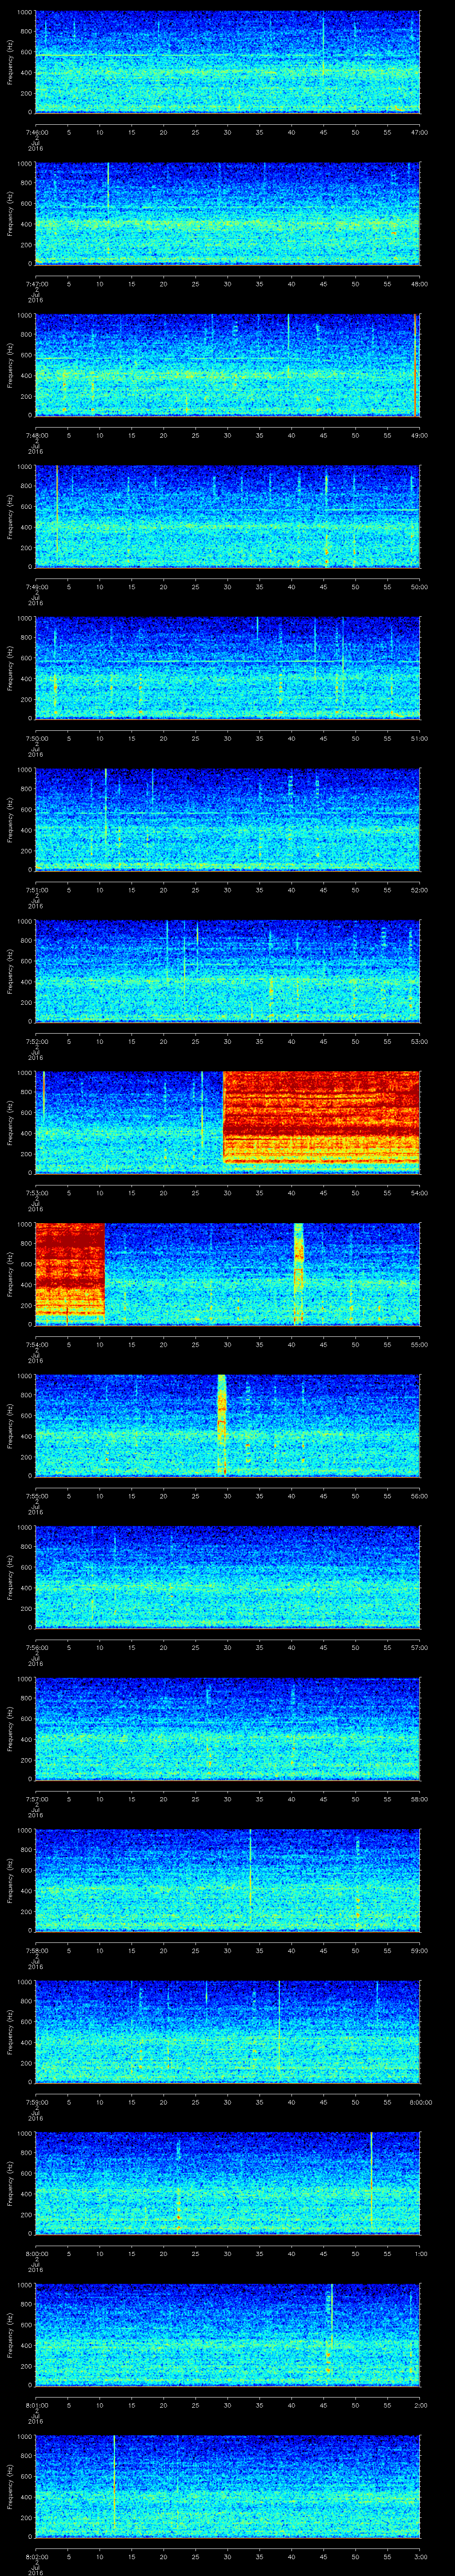455x2576 pixels.
Task: Open the spectrogram panel beginning at 8:00:00
Action: (228, 2183)
